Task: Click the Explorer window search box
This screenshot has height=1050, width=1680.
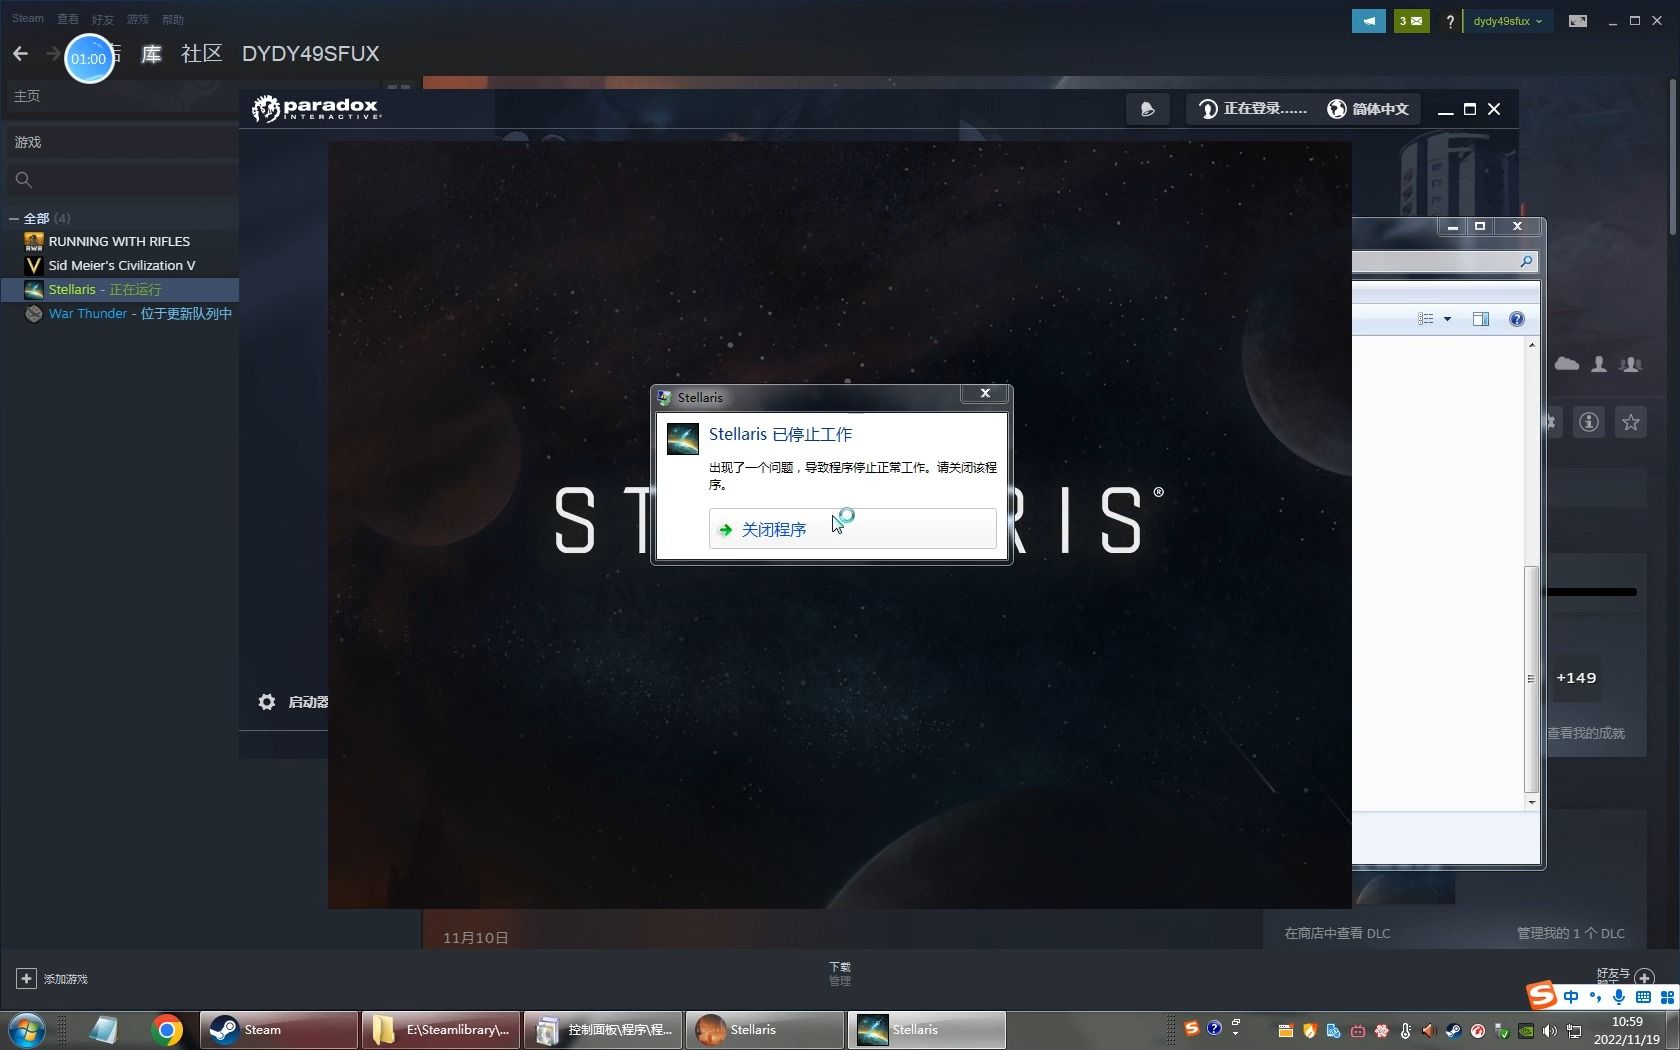Action: pos(1444,262)
